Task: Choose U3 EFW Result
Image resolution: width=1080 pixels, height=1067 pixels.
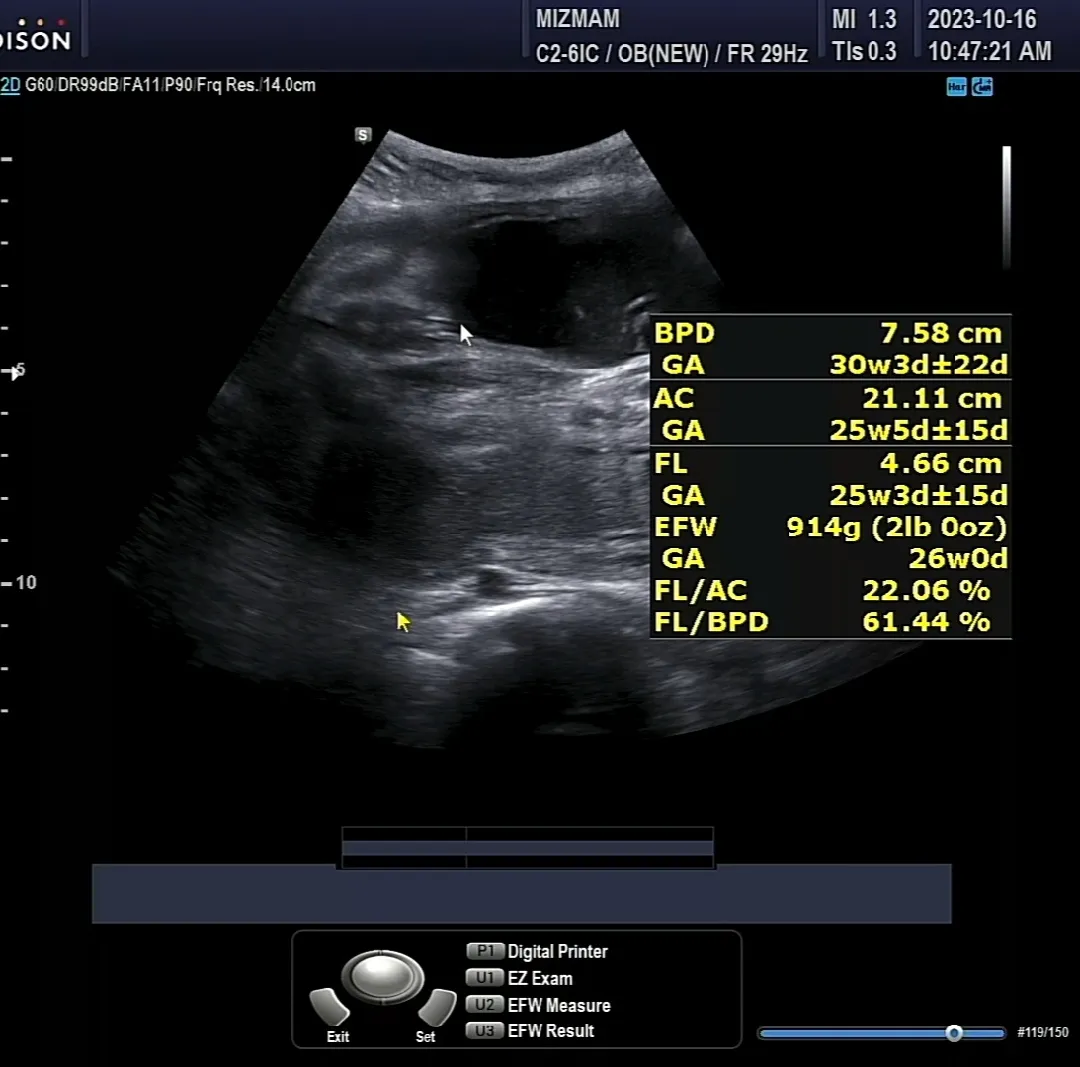Action: click(x=530, y=1030)
